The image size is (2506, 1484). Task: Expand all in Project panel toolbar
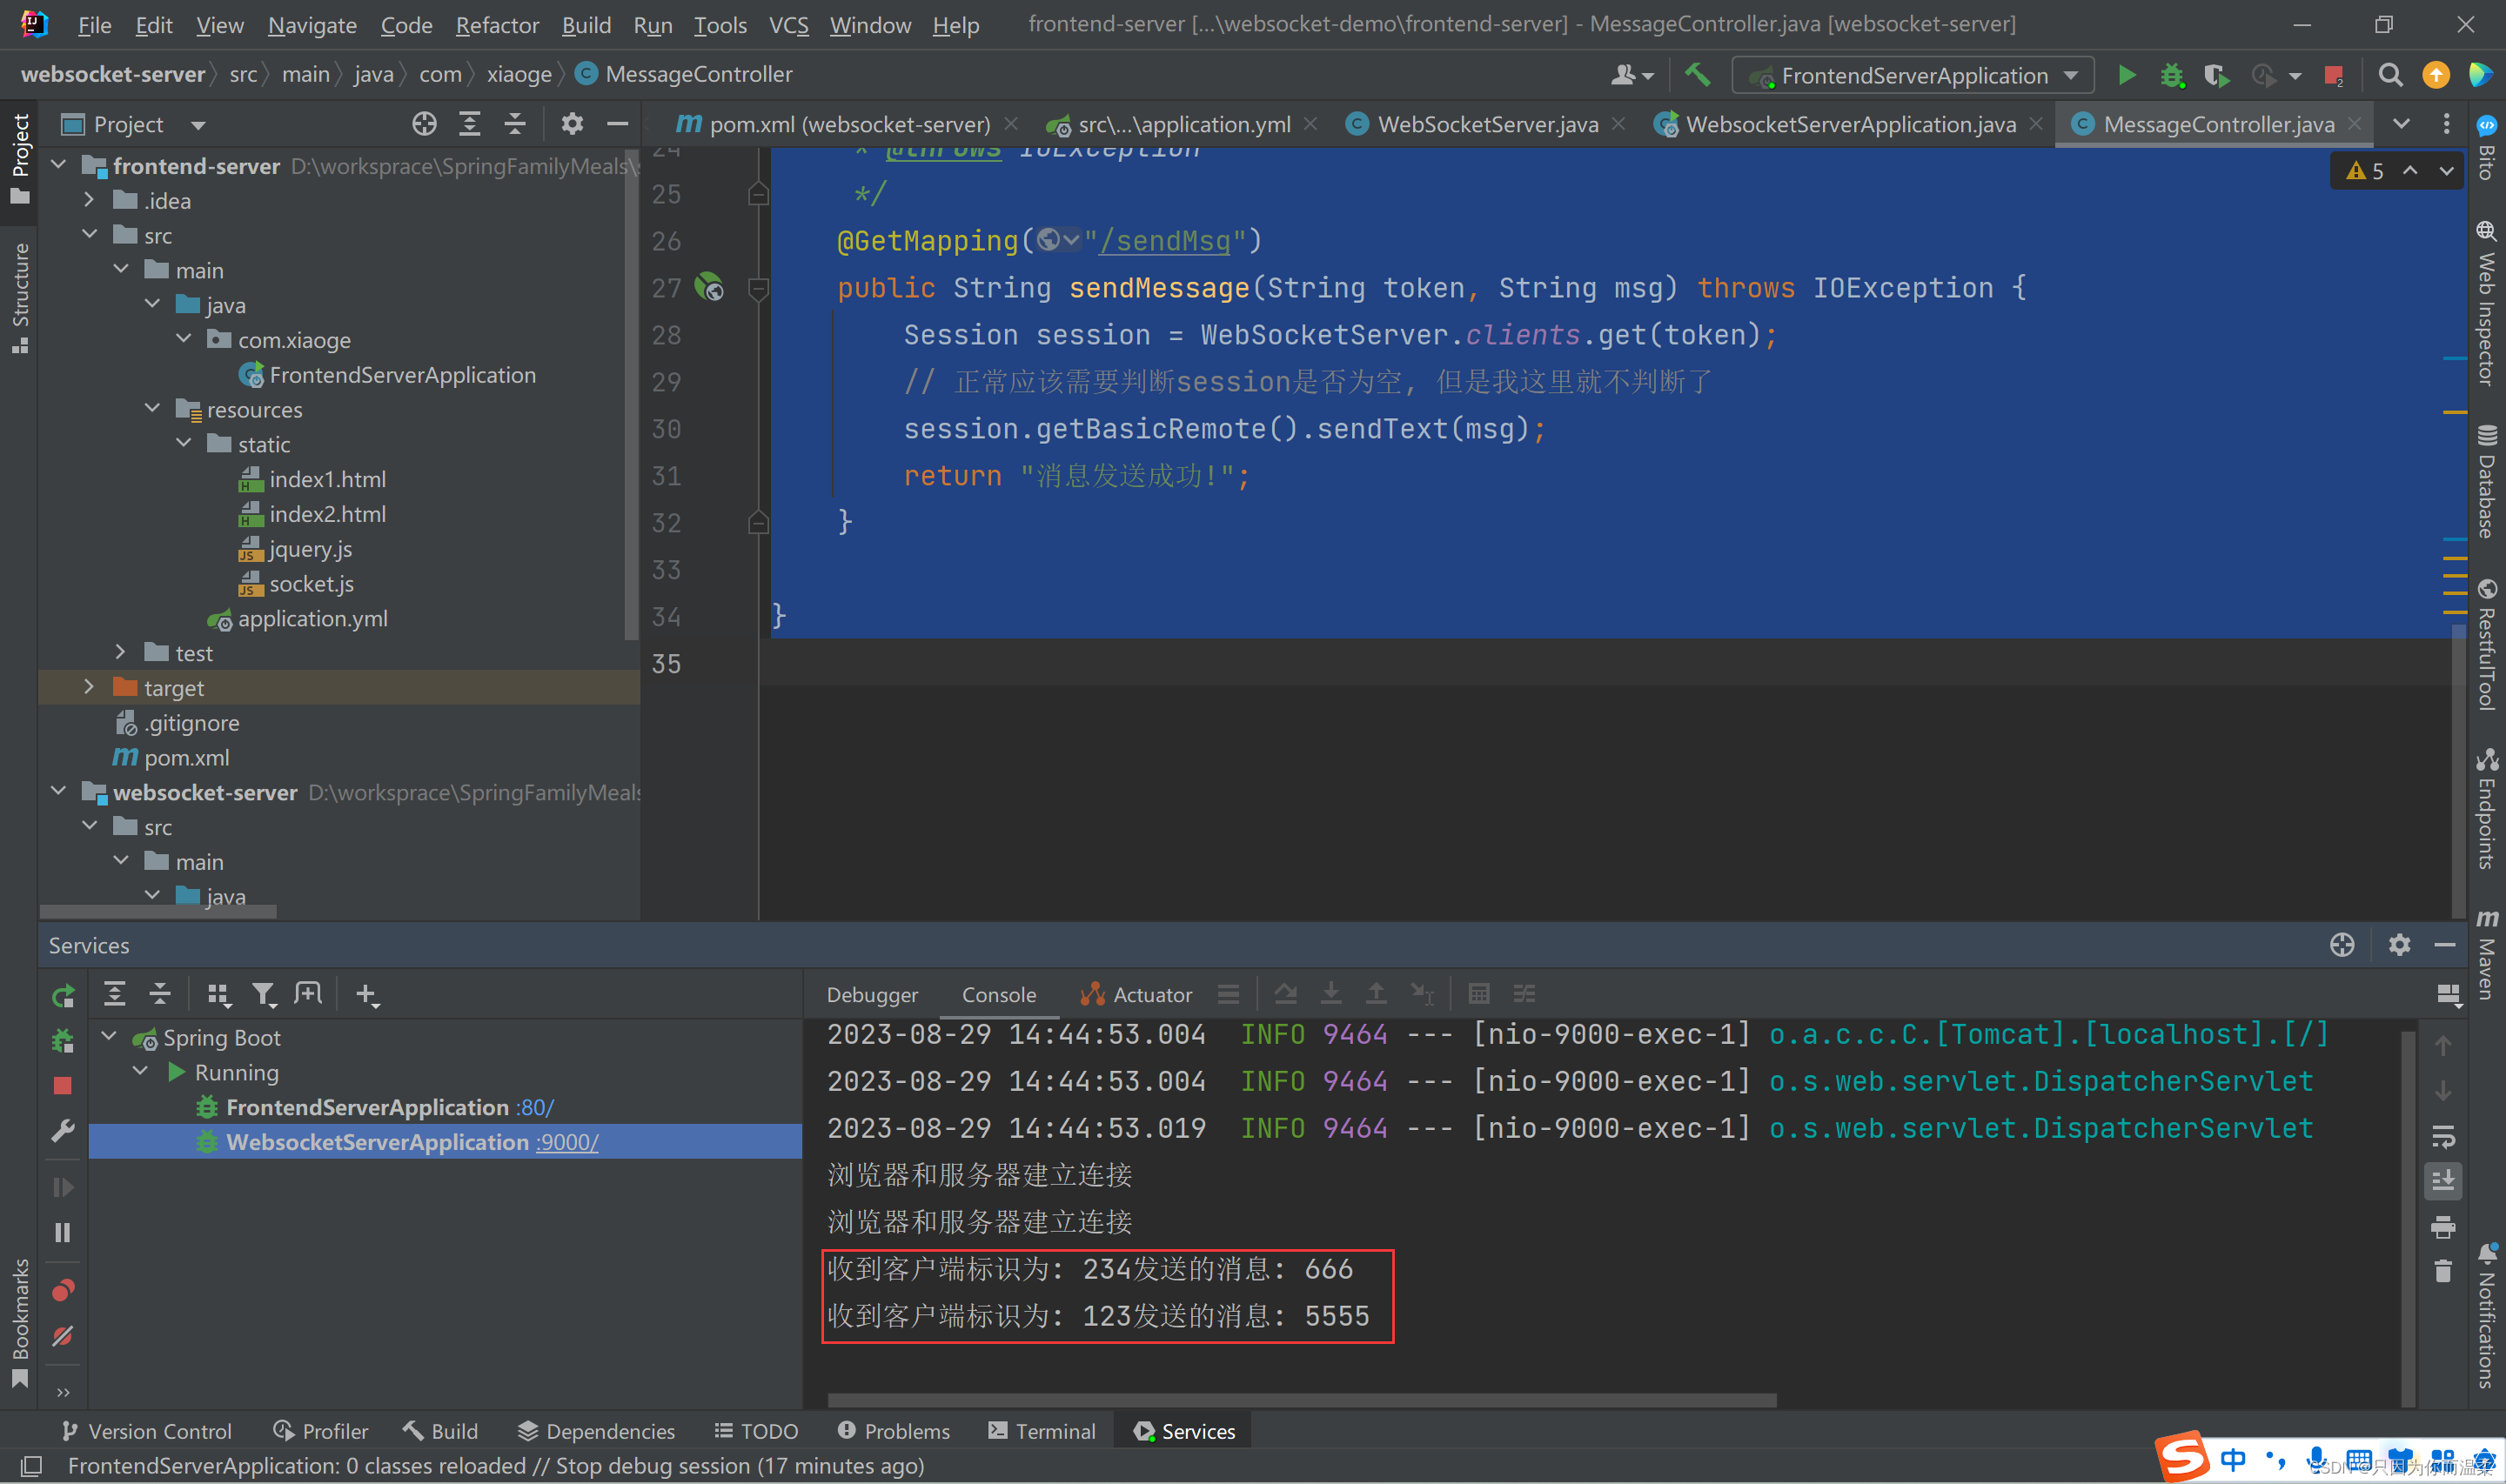[469, 124]
